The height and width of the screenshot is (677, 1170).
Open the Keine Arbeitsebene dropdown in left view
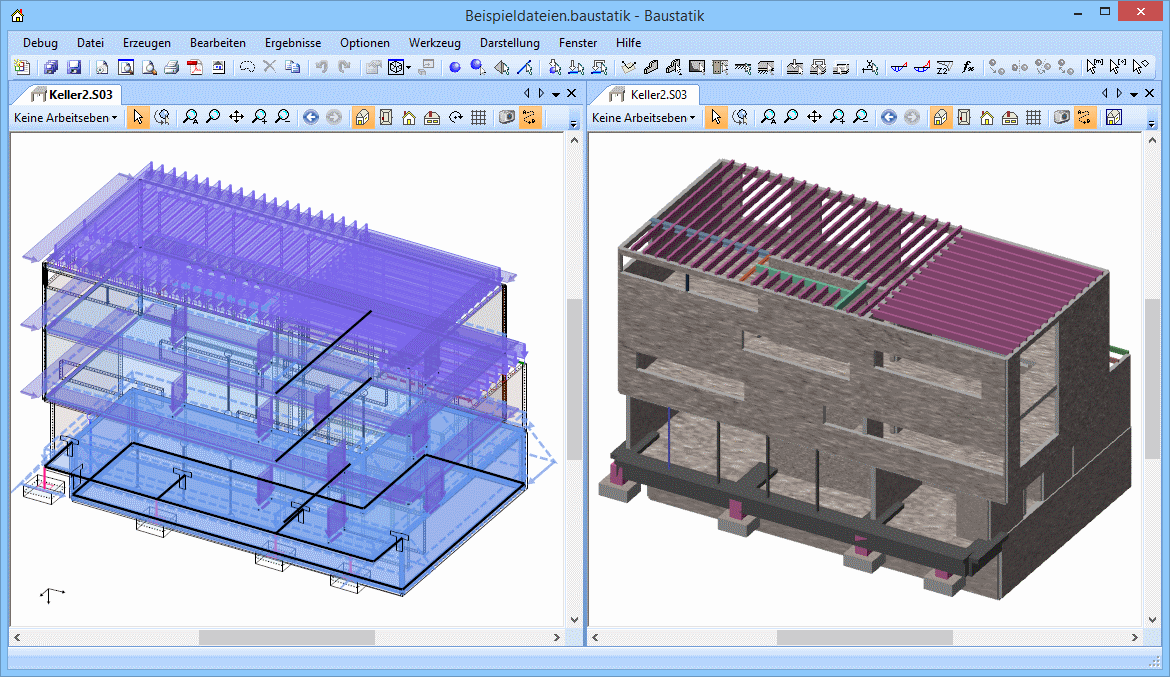pos(65,117)
